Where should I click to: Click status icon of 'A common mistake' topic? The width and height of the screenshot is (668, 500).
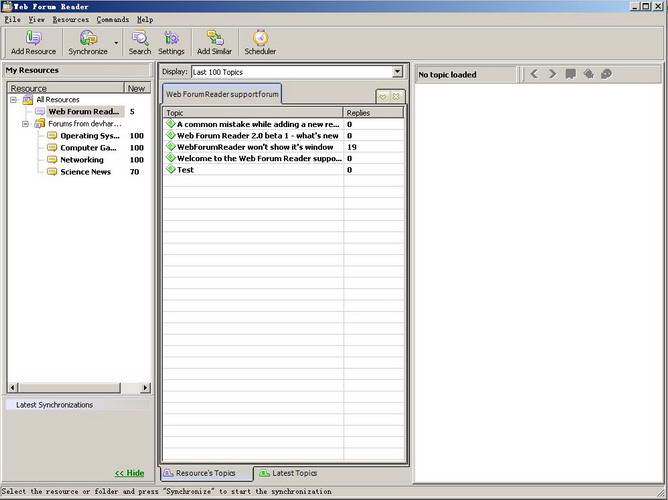(171, 124)
